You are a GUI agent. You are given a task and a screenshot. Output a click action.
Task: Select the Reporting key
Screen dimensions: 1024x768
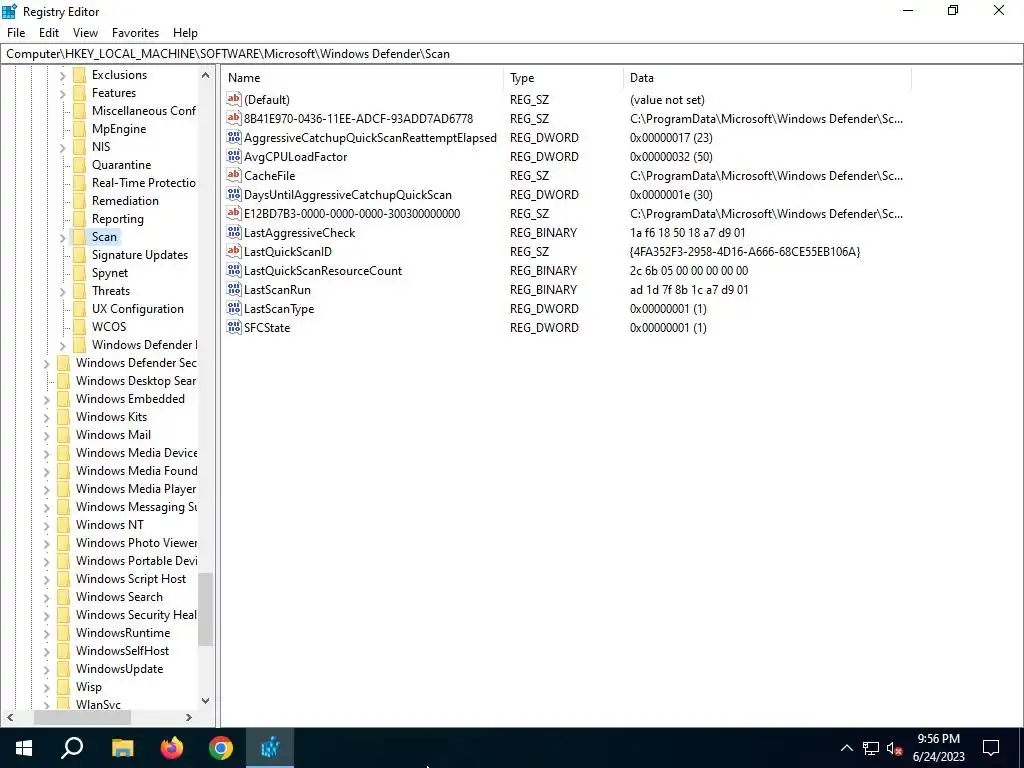tap(118, 219)
